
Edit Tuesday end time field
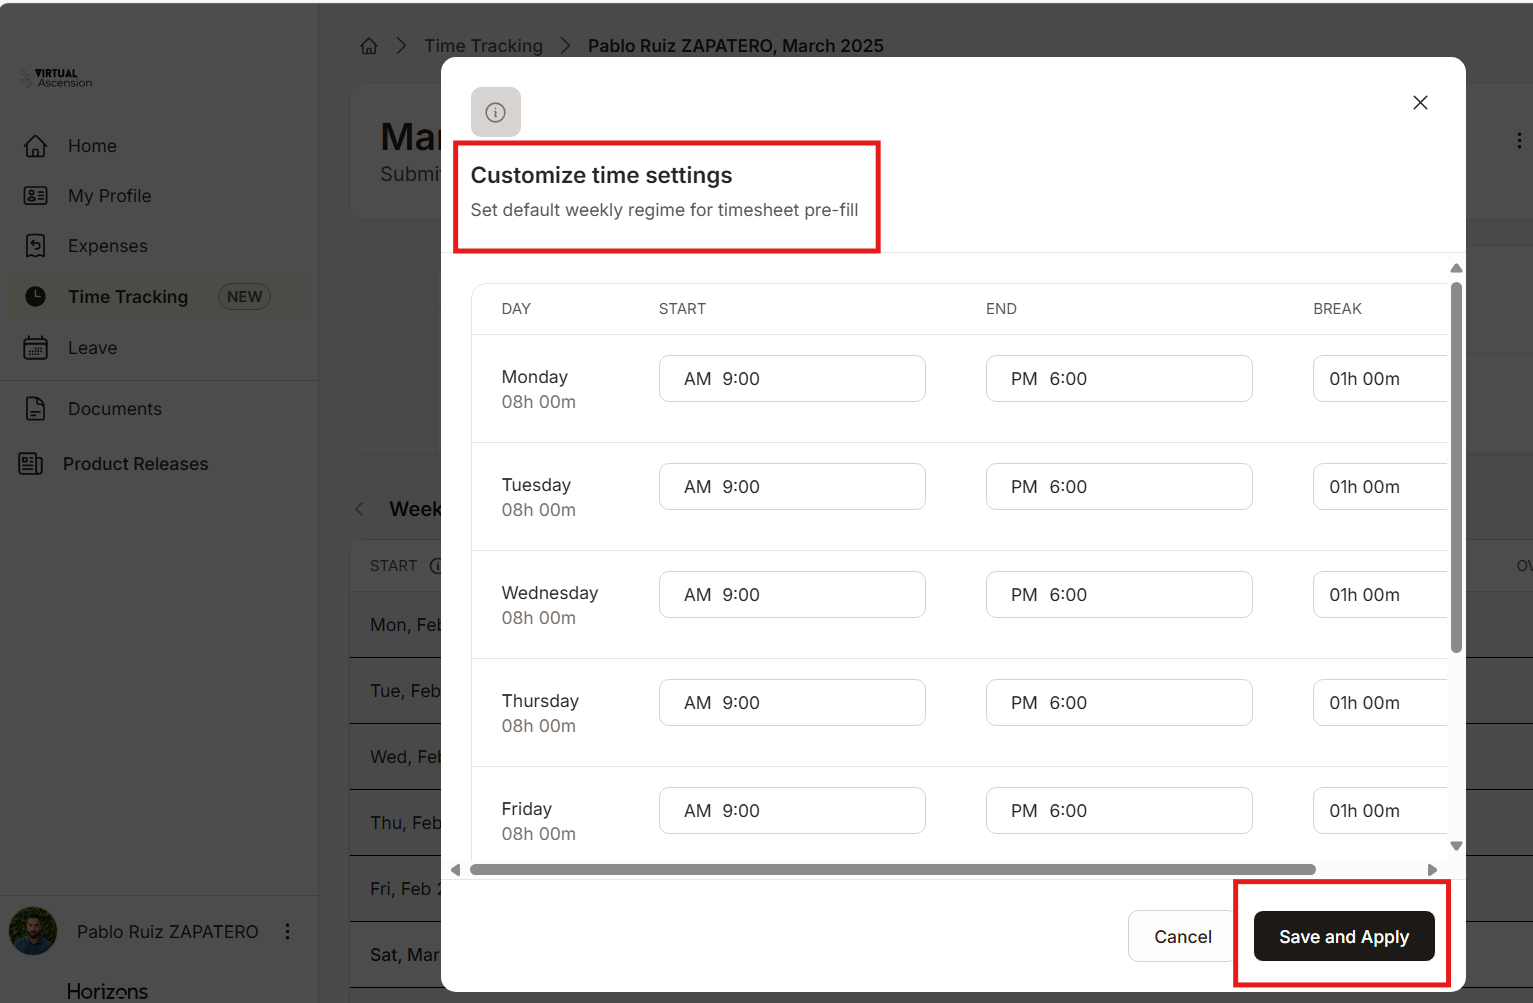click(1119, 487)
